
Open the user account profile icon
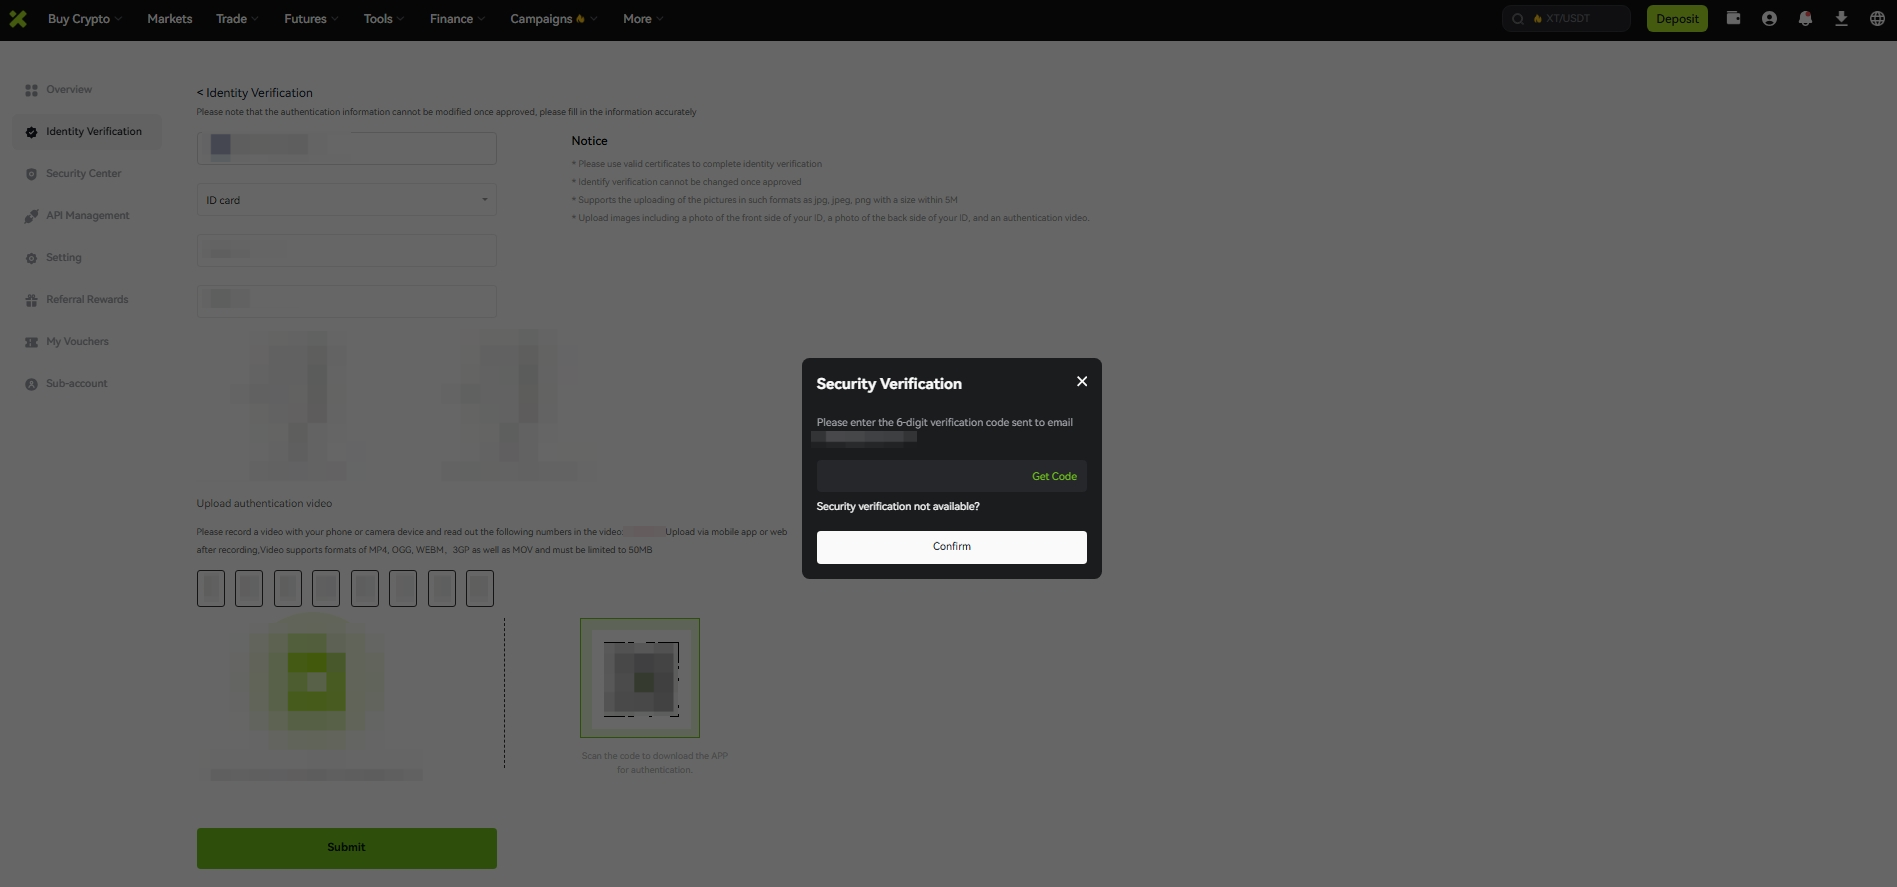[x=1769, y=19]
